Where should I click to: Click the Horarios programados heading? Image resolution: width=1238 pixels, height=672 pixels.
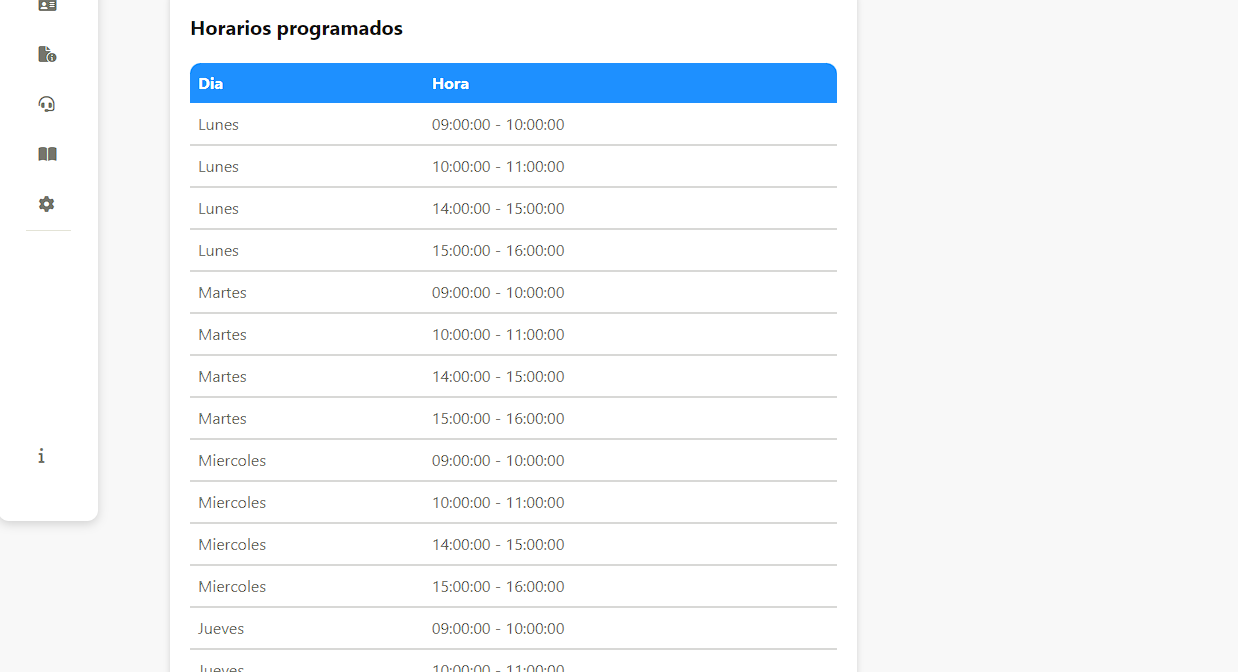296,29
